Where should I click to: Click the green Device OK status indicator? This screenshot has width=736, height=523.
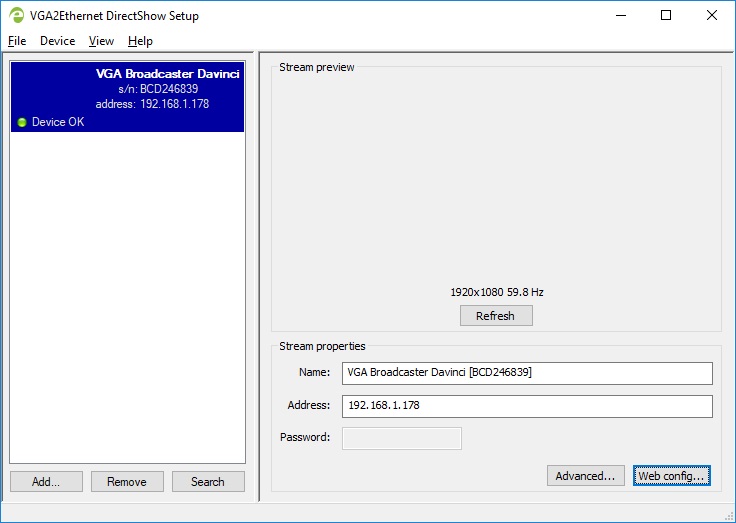tap(22, 123)
